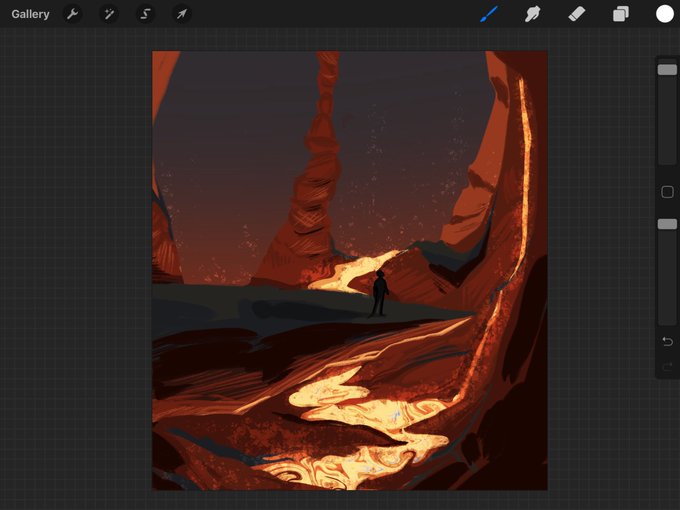680x510 pixels.
Task: Open the Actions wrench menu
Action: 72,14
